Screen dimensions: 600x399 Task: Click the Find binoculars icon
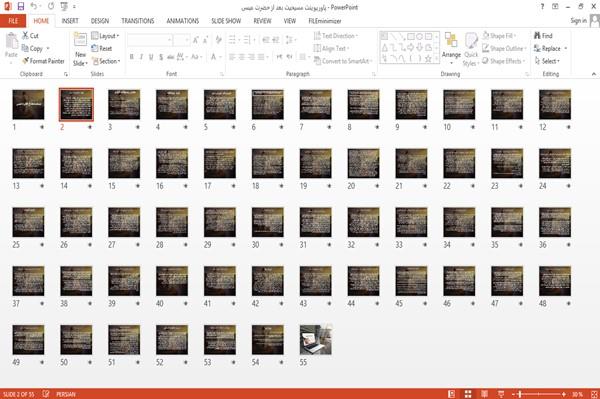pos(538,36)
